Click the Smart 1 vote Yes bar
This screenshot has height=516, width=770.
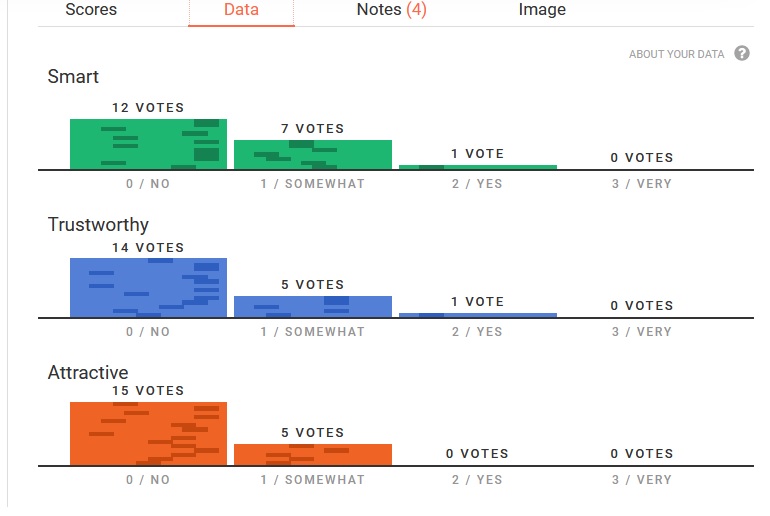478,167
